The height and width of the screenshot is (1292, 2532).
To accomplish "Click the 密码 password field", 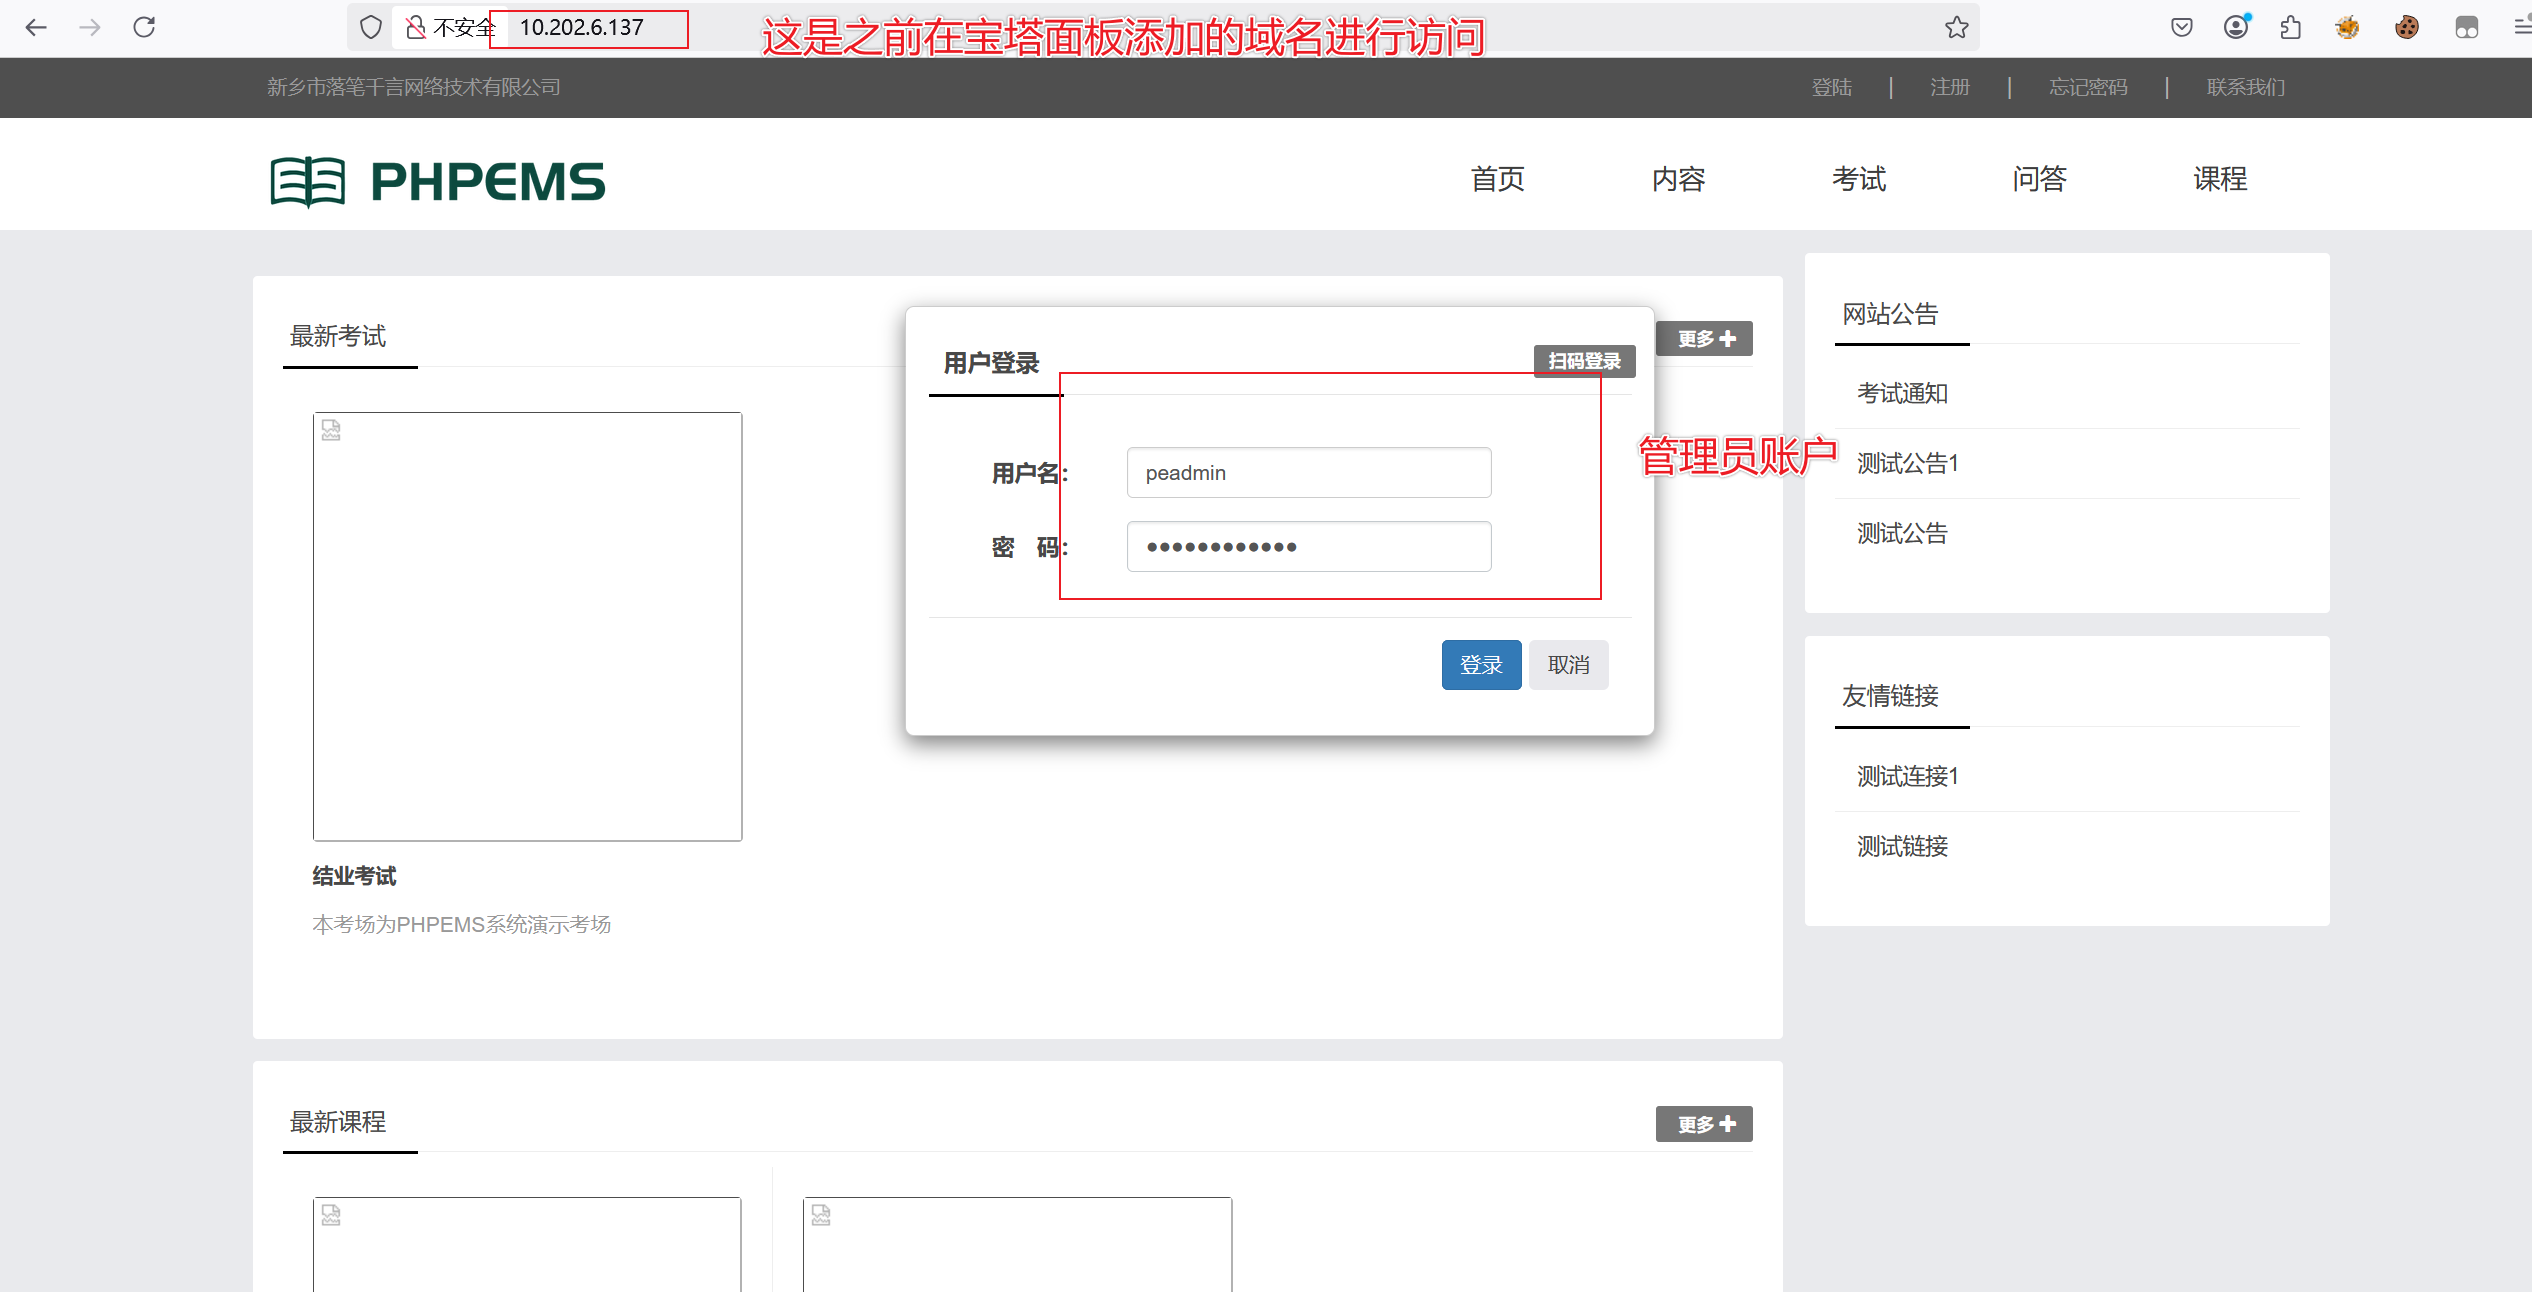I will tap(1308, 546).
